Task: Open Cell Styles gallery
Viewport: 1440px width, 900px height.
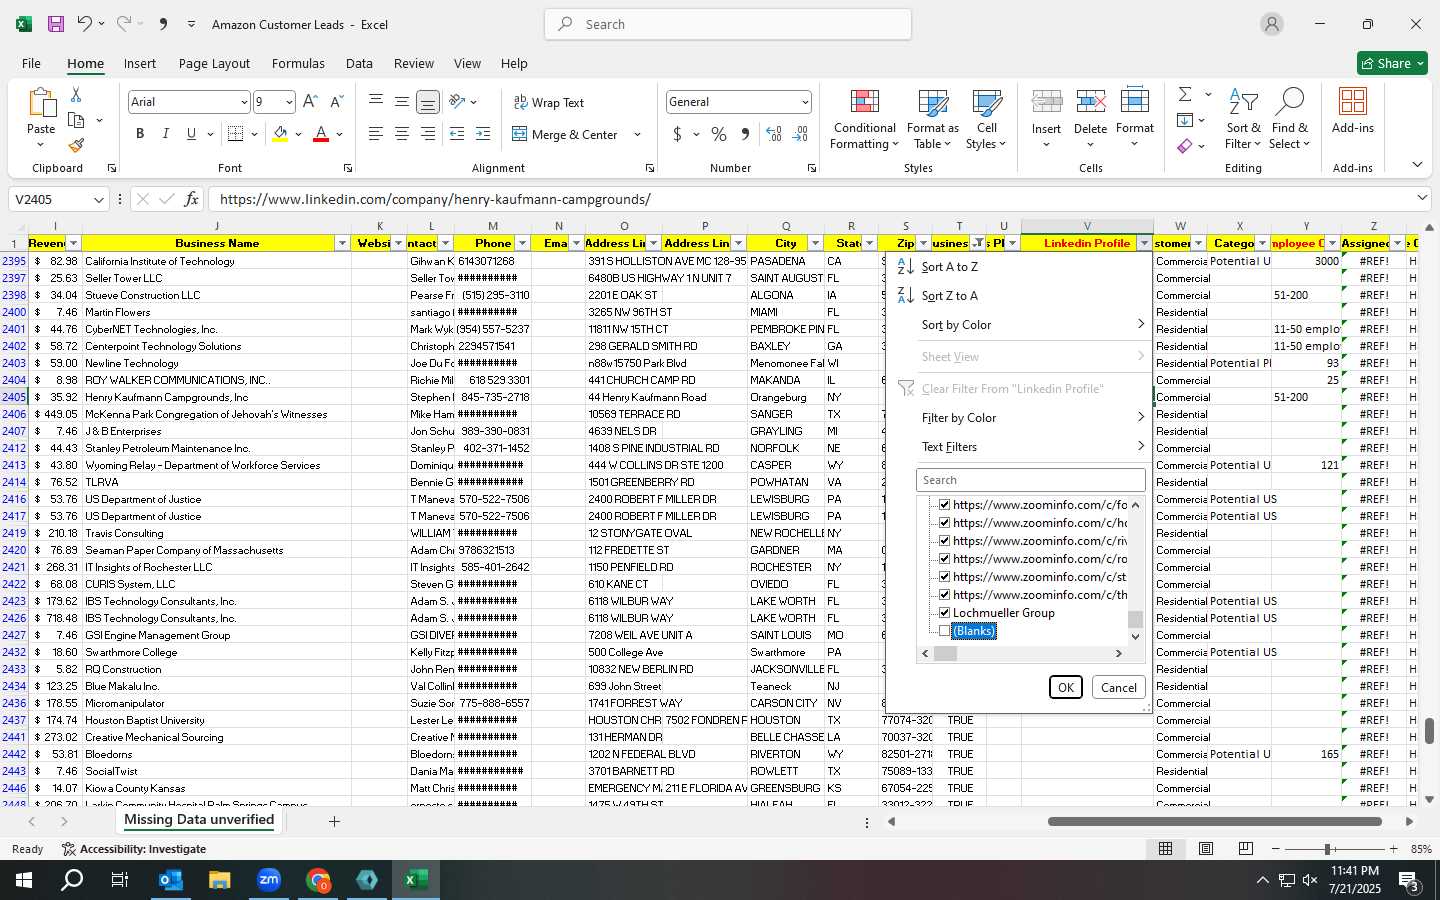Action: [987, 119]
